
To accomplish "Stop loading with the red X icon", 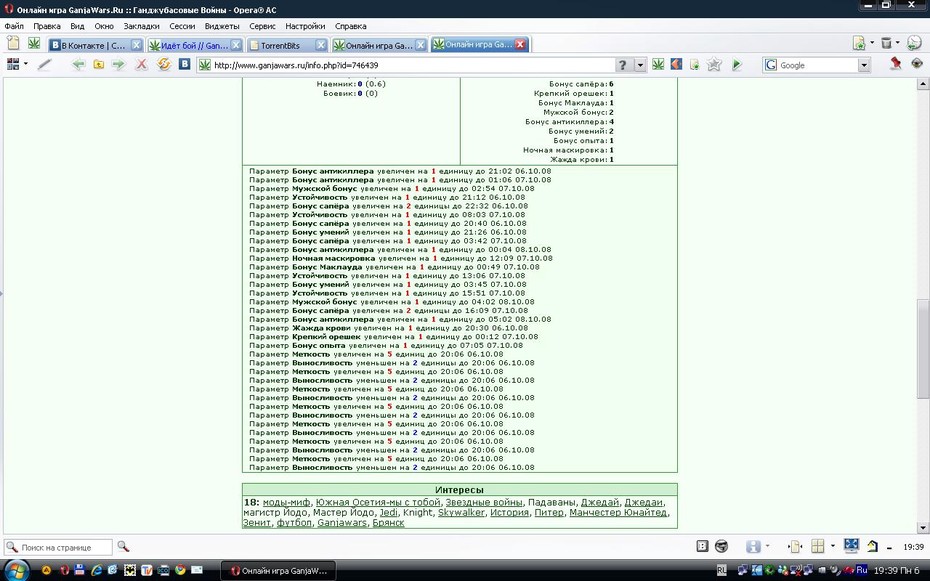I will point(141,65).
